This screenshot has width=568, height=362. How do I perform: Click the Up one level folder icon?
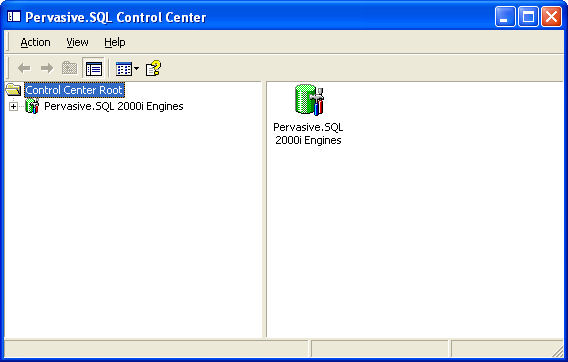[x=70, y=68]
